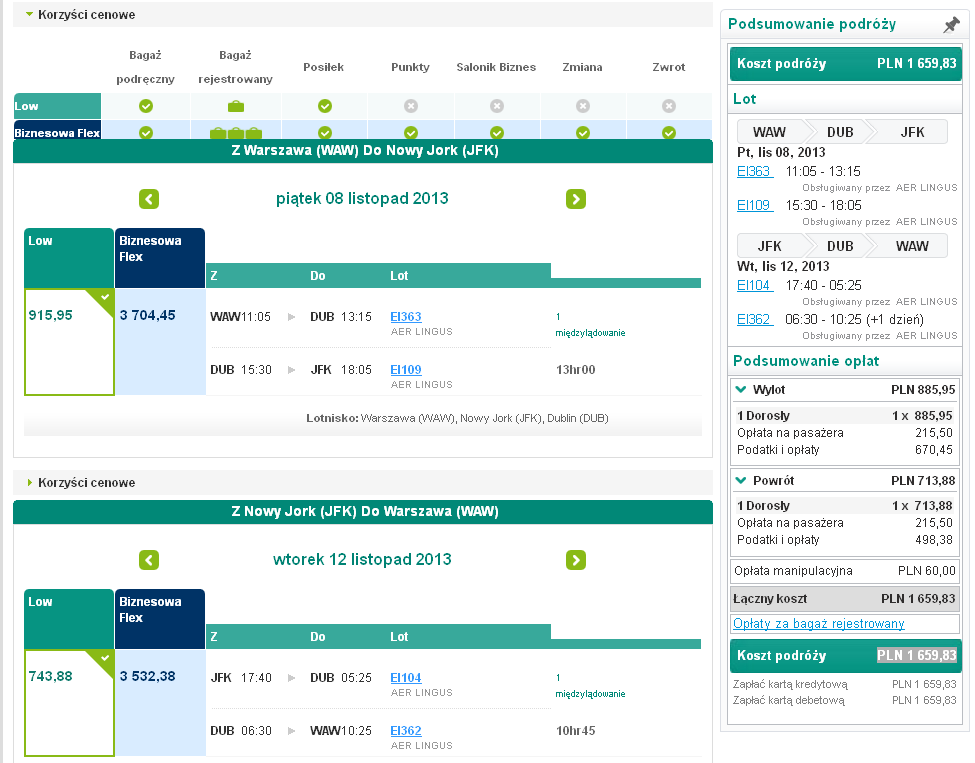Go to previous day for Warsaw departure
975x763 pixels.
tap(149, 199)
